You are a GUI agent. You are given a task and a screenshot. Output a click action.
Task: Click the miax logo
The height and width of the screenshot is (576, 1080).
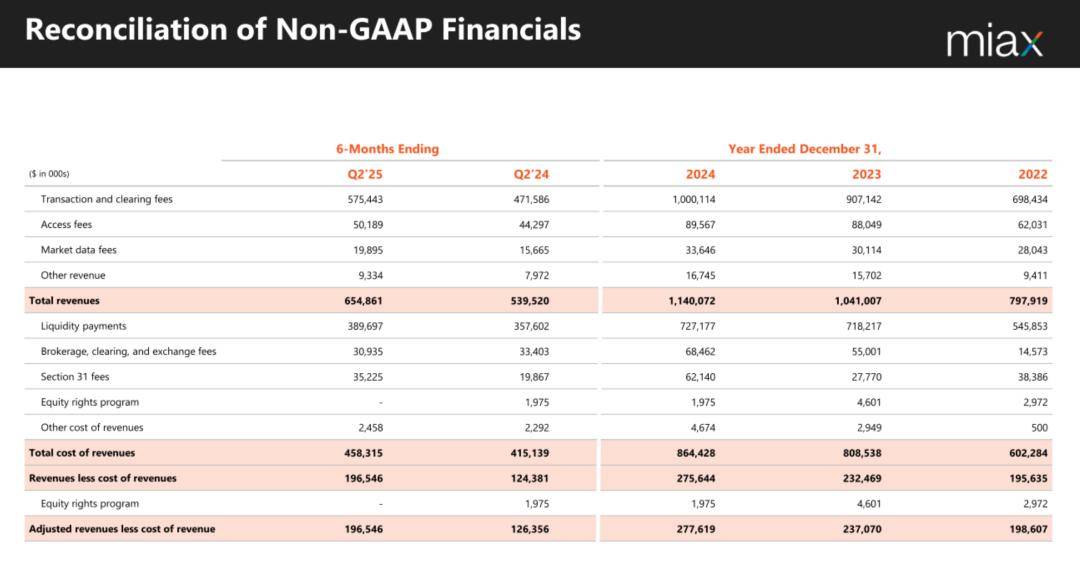pyautogui.click(x=995, y=43)
